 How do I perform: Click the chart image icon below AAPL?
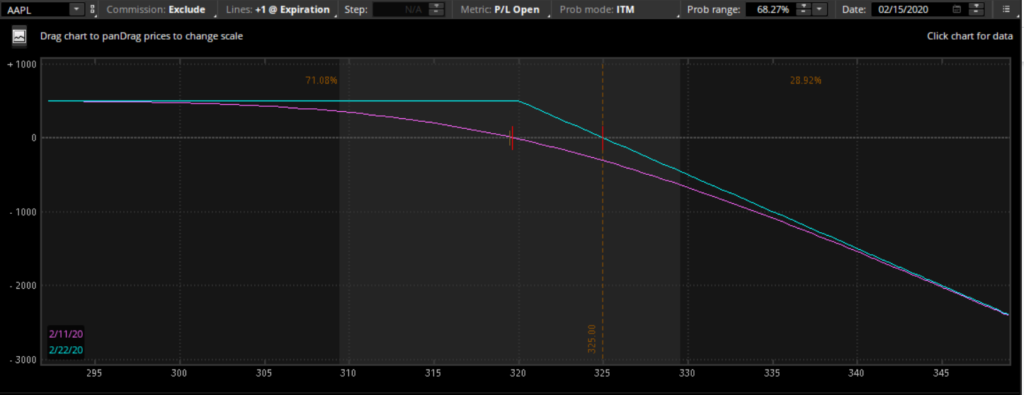coord(19,37)
